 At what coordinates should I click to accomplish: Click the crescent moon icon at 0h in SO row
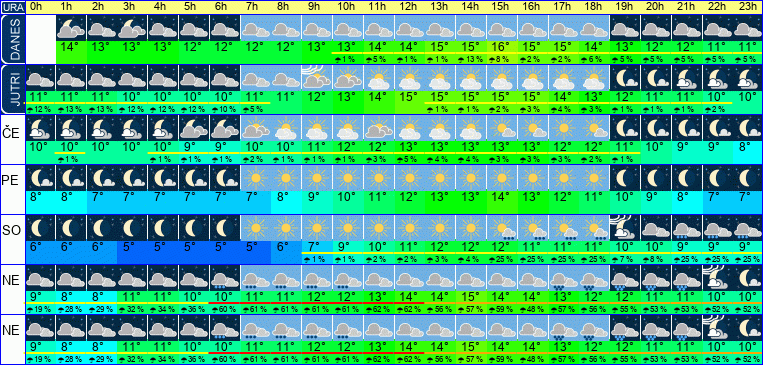coord(40,228)
